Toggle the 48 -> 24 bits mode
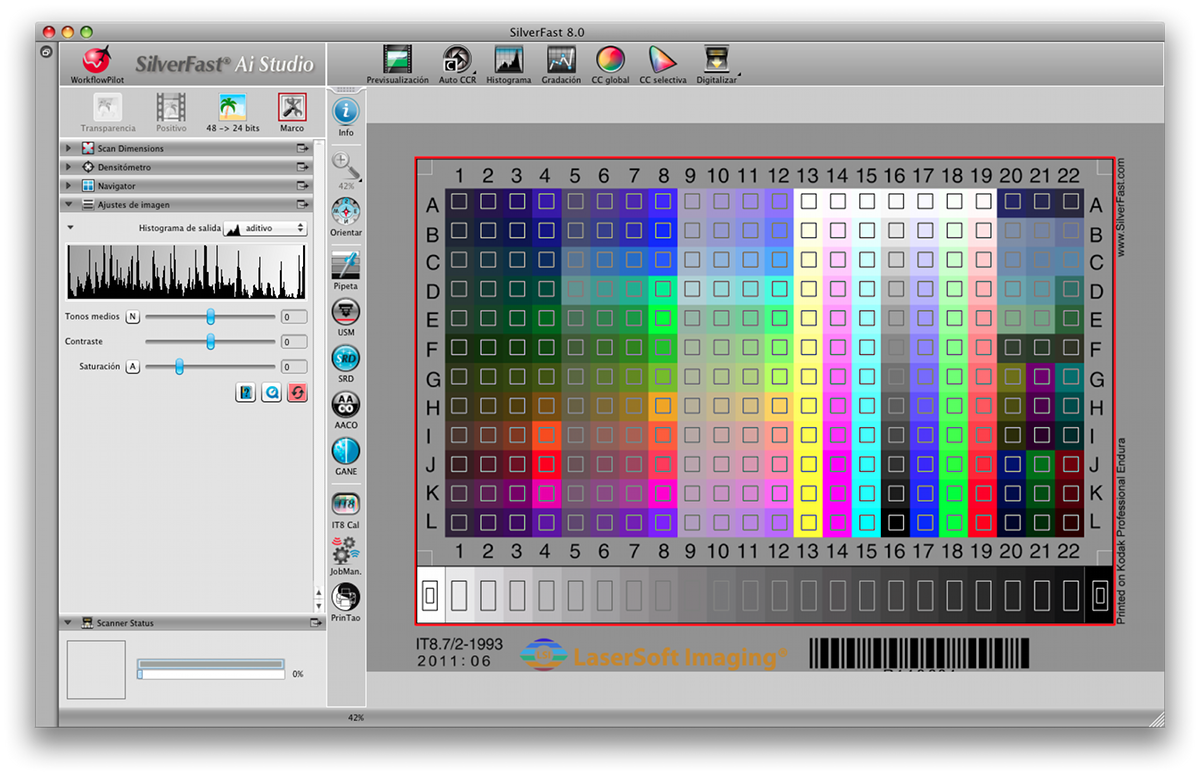This screenshot has height=776, width=1200. click(232, 108)
